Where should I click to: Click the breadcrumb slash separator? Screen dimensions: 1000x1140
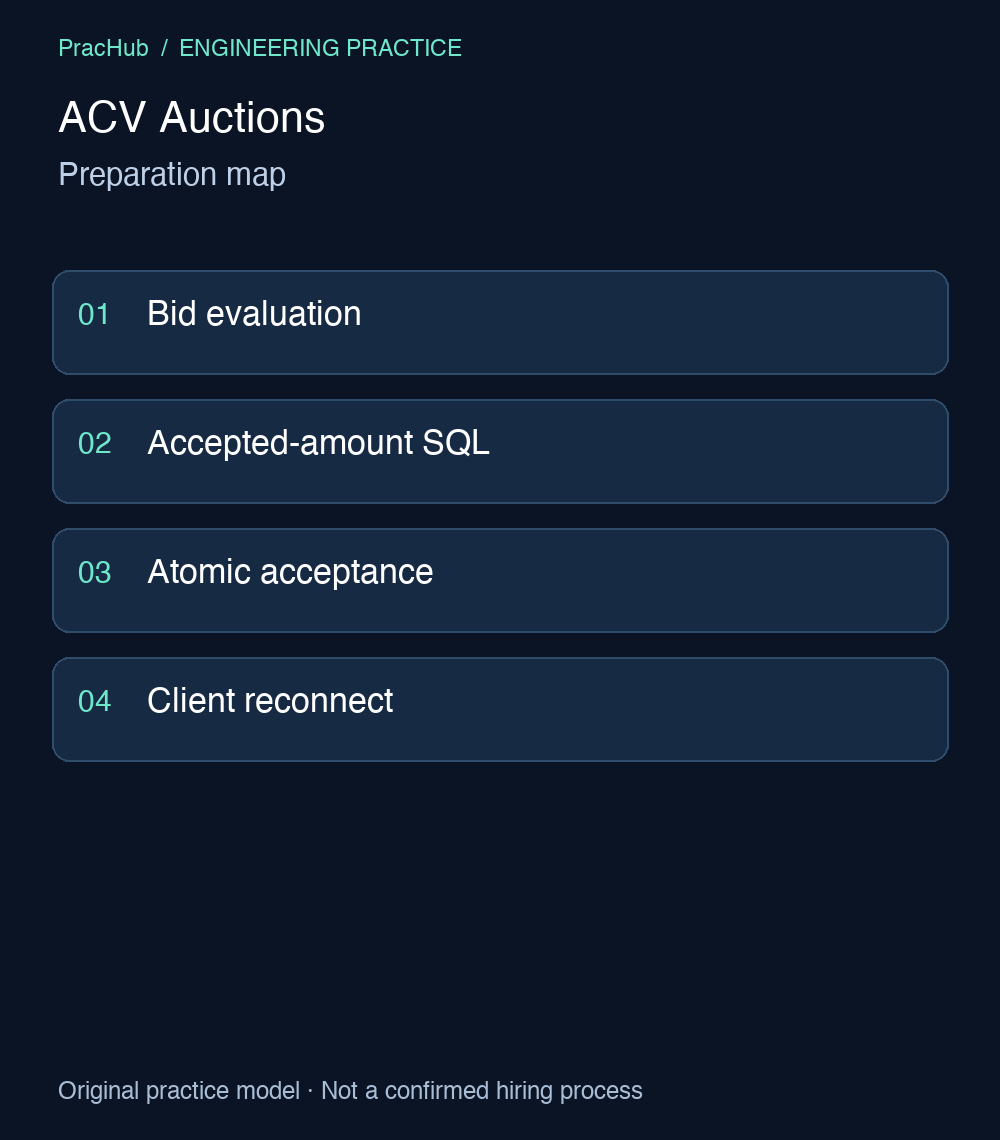164,48
